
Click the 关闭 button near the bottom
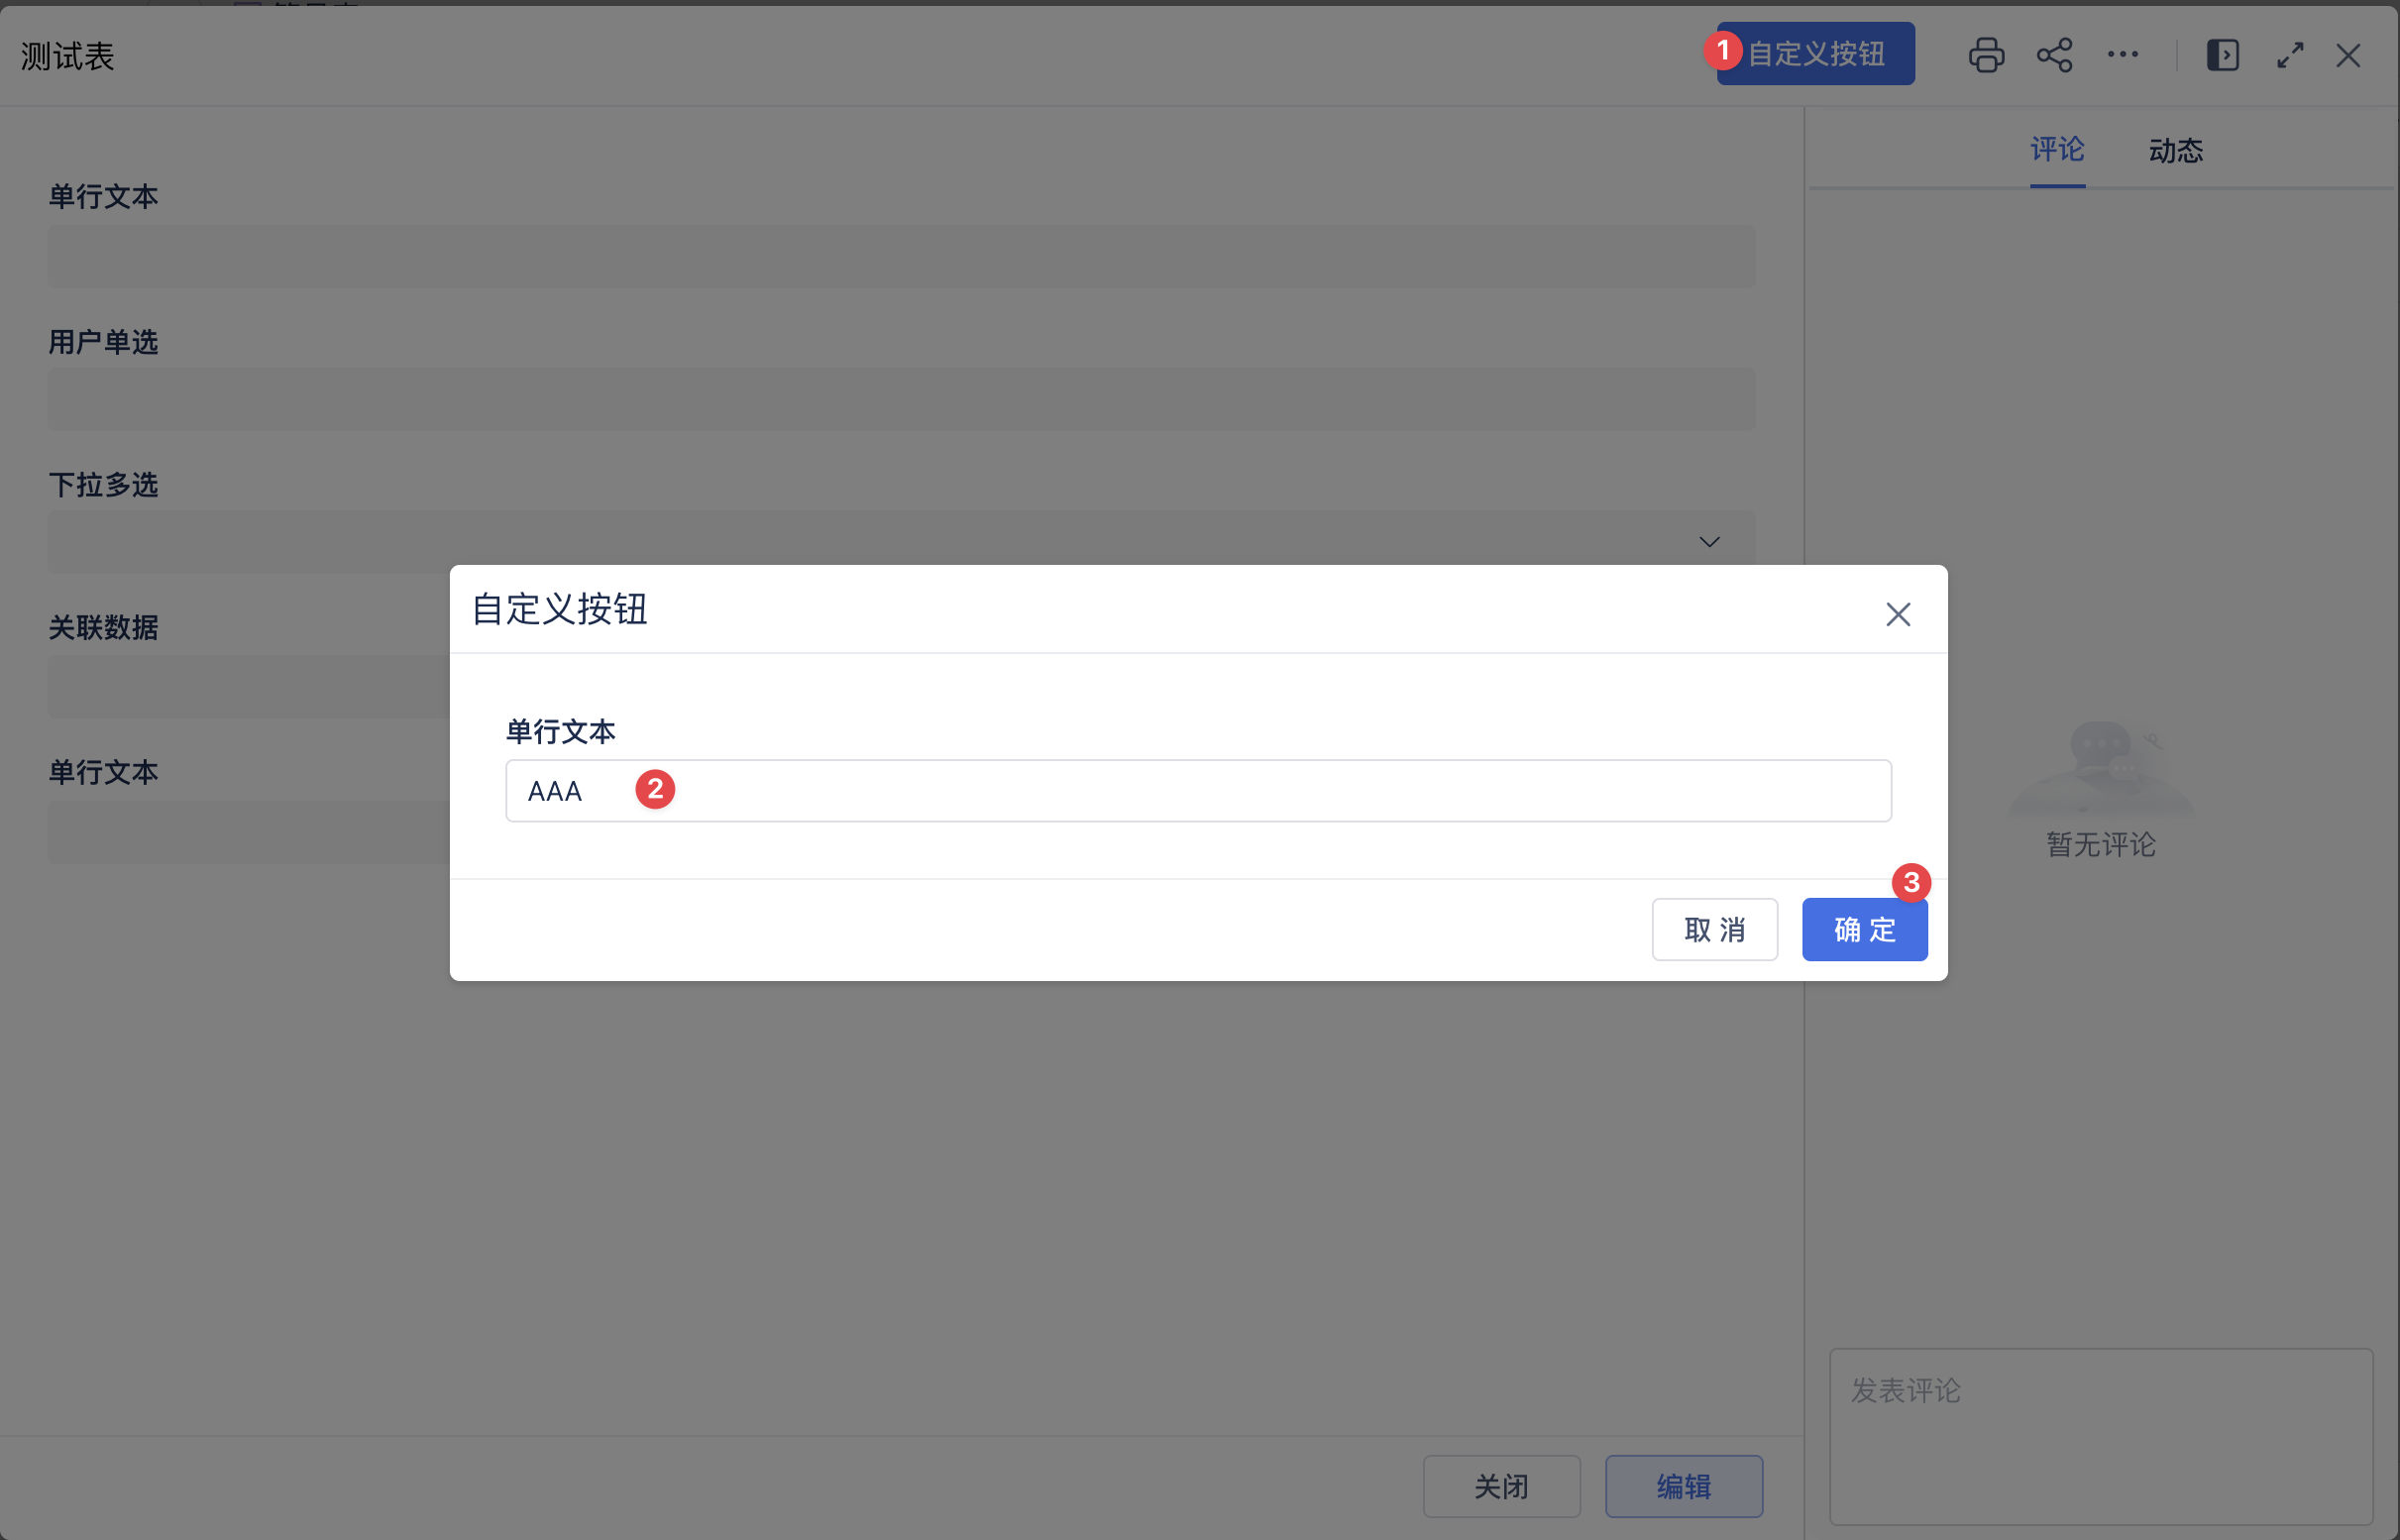click(1502, 1486)
